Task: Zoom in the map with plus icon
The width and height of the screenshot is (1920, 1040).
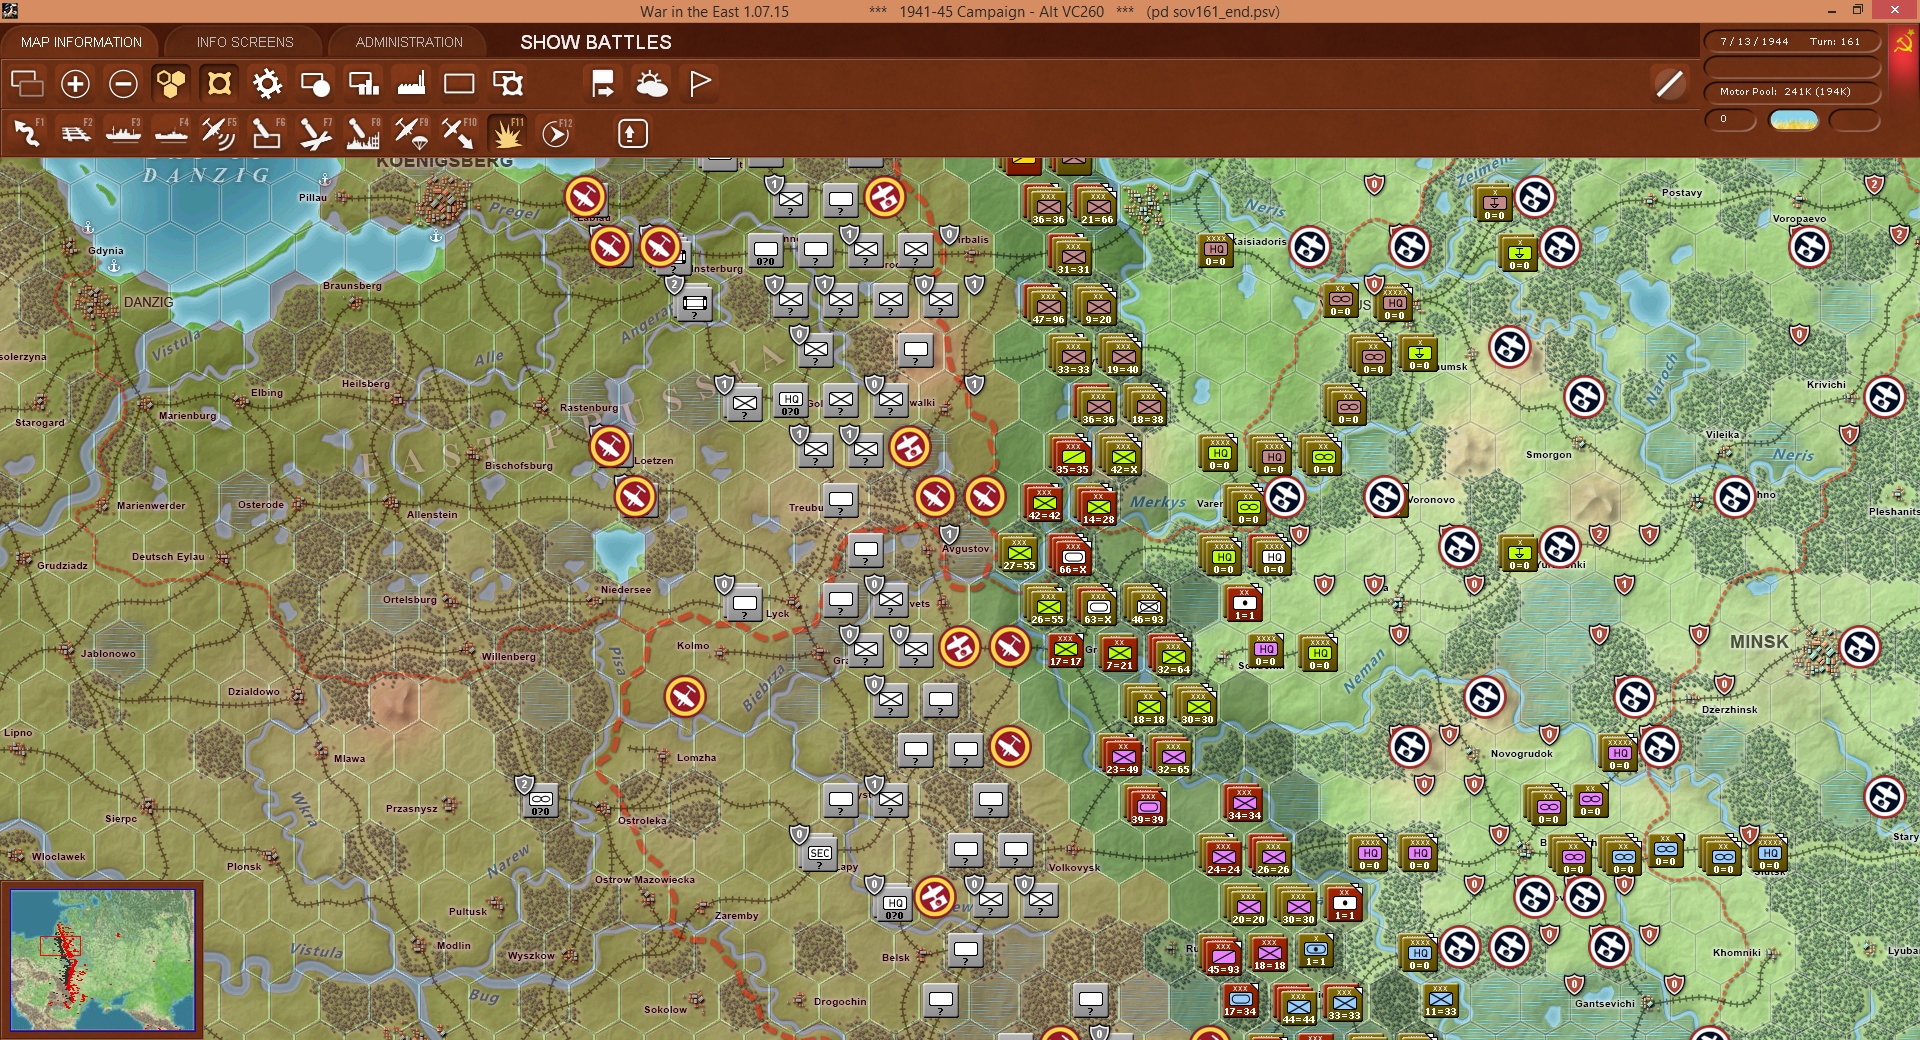Action: (75, 84)
